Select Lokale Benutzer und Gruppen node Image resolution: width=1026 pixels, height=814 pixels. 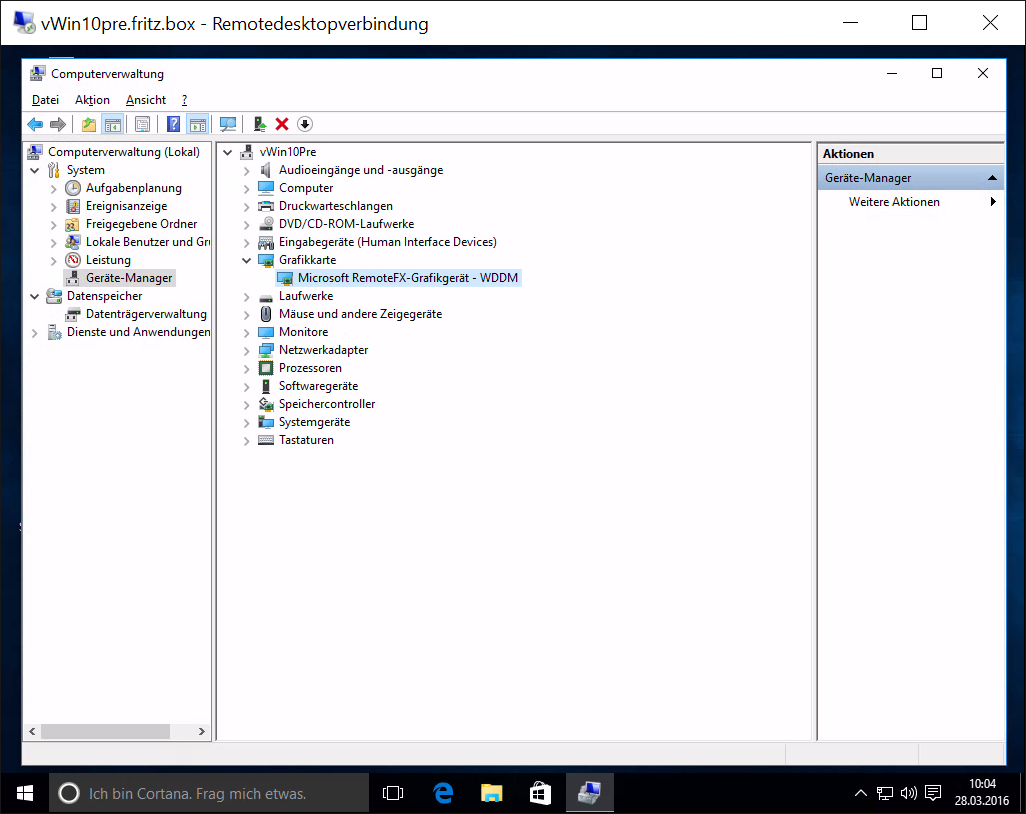[148, 242]
